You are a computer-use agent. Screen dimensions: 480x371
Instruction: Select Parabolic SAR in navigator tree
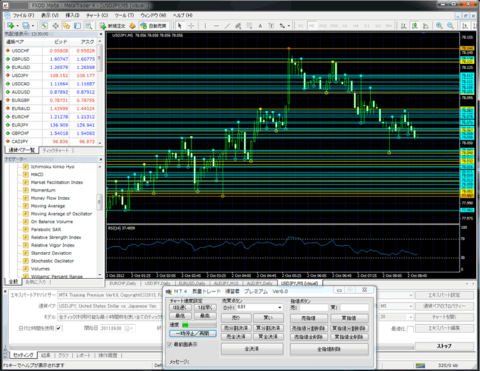[46, 229]
